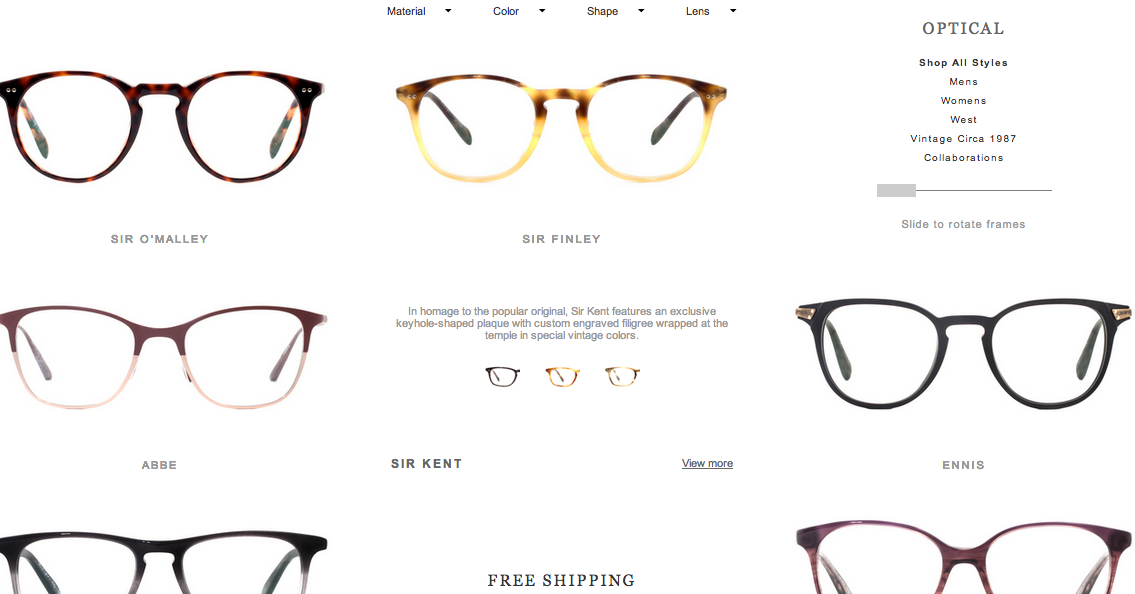
Task: Select the Womens category
Action: pos(963,101)
